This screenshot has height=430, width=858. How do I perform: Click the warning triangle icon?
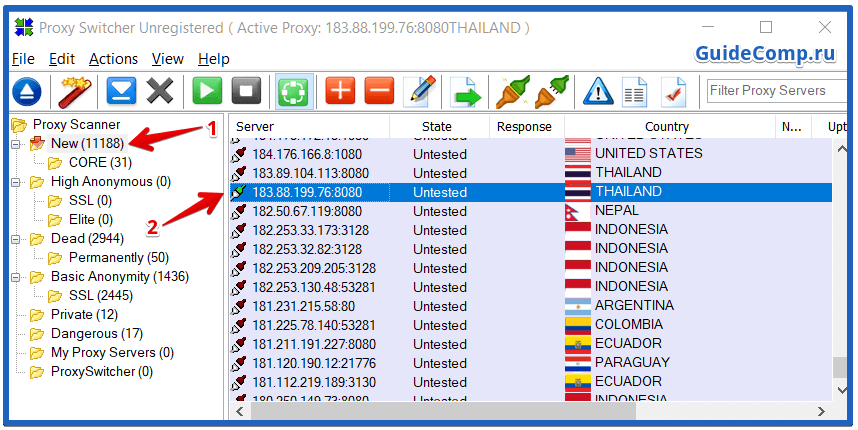pos(598,91)
